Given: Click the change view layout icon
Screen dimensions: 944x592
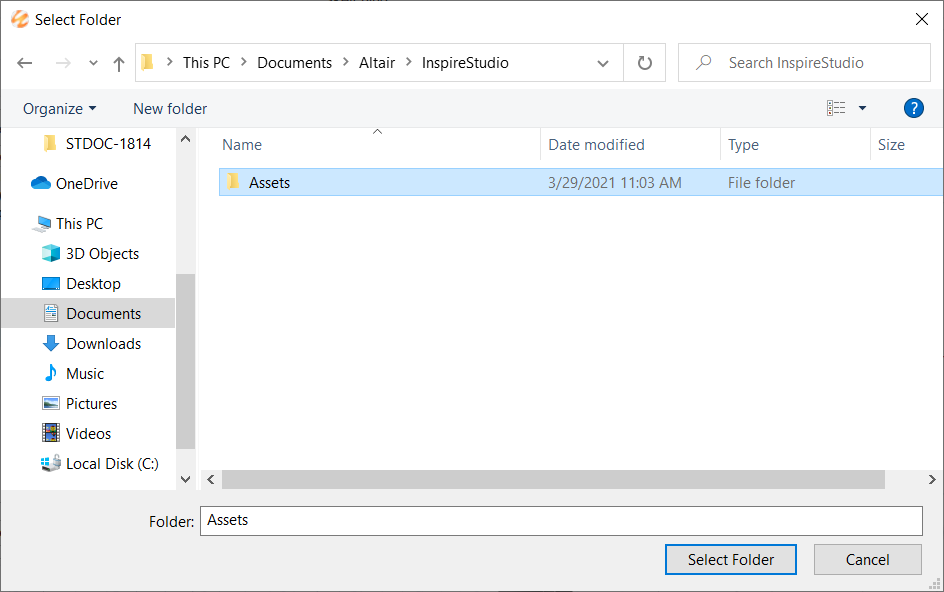Looking at the screenshot, I should click(x=836, y=108).
